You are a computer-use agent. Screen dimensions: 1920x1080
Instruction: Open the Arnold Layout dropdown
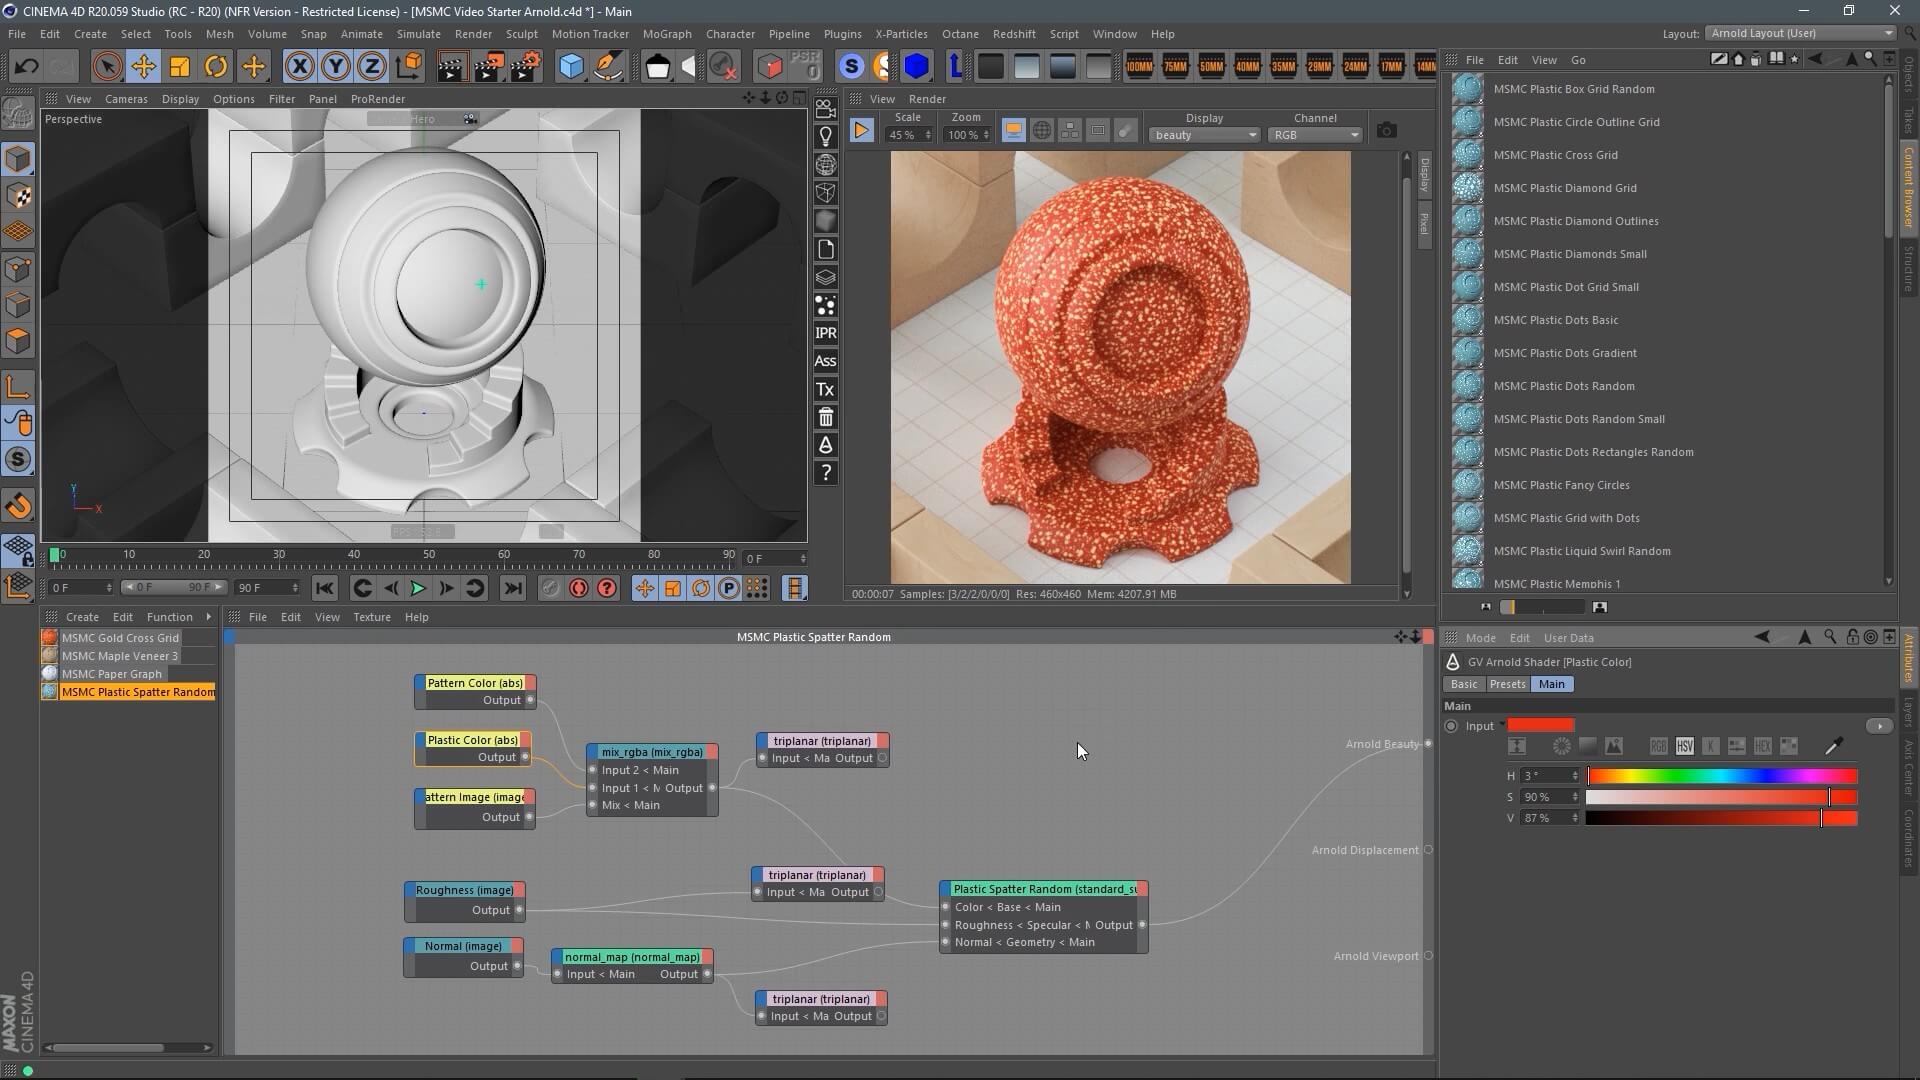(x=1802, y=33)
